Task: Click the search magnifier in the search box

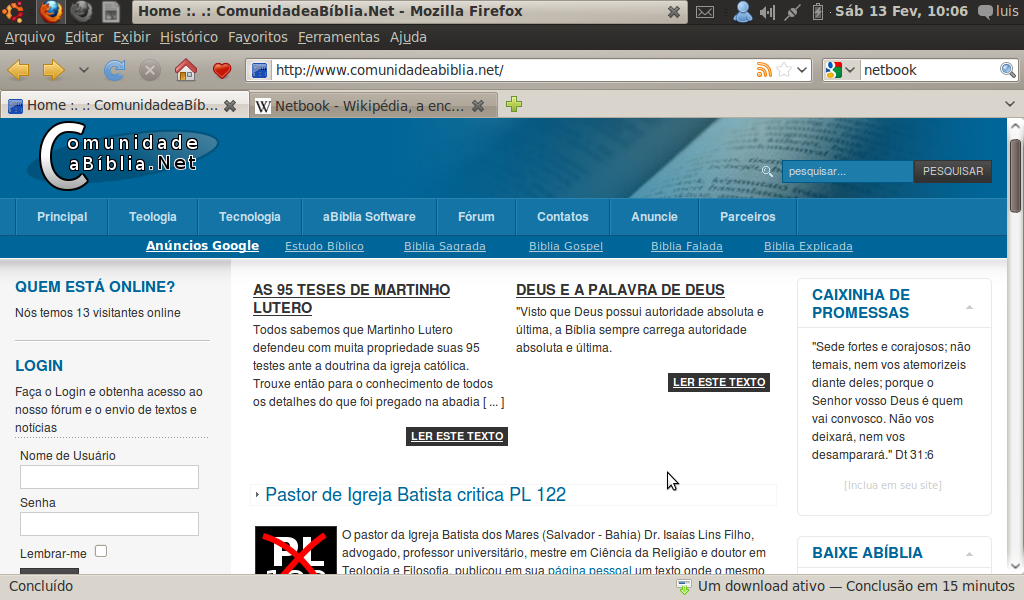Action: pyautogui.click(x=1007, y=70)
